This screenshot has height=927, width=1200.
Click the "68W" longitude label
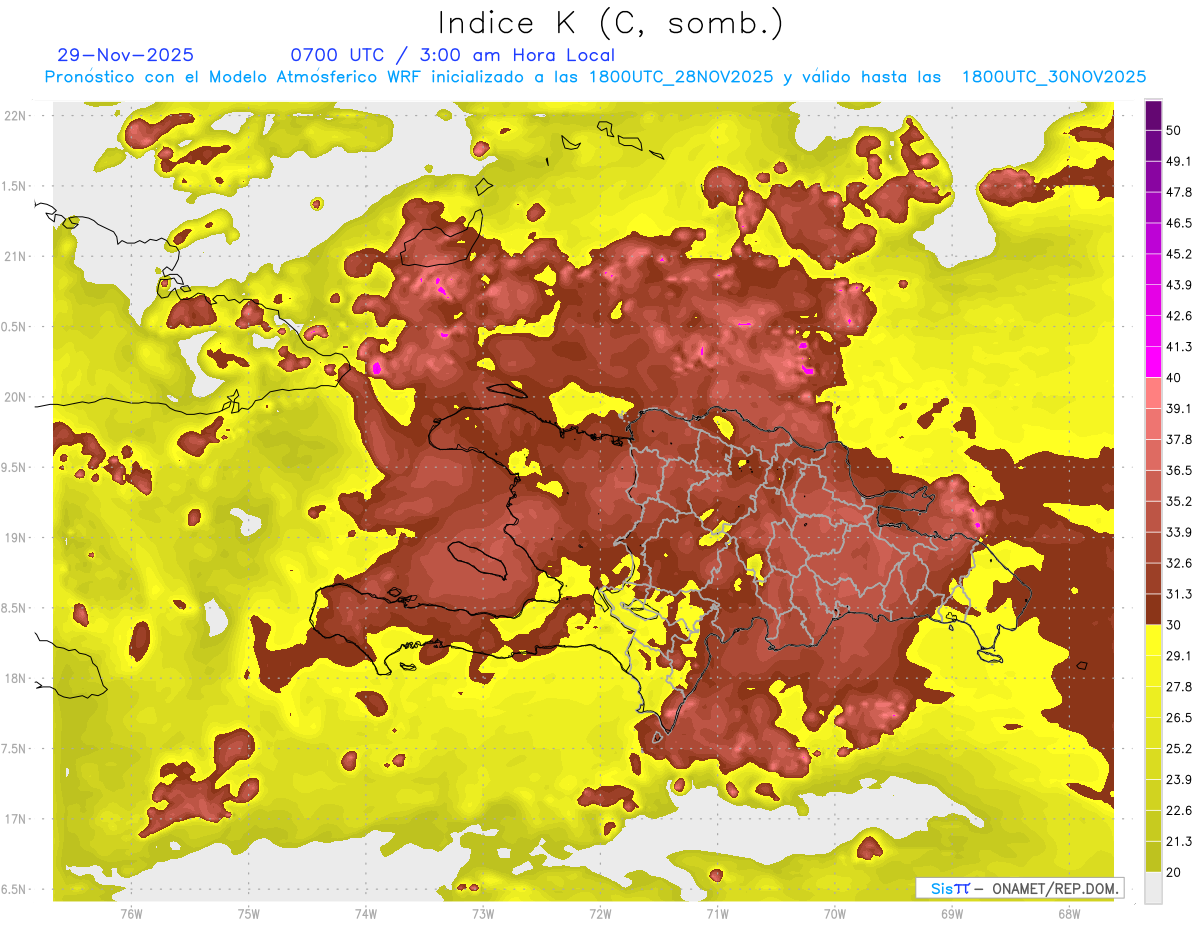pyautogui.click(x=1068, y=913)
